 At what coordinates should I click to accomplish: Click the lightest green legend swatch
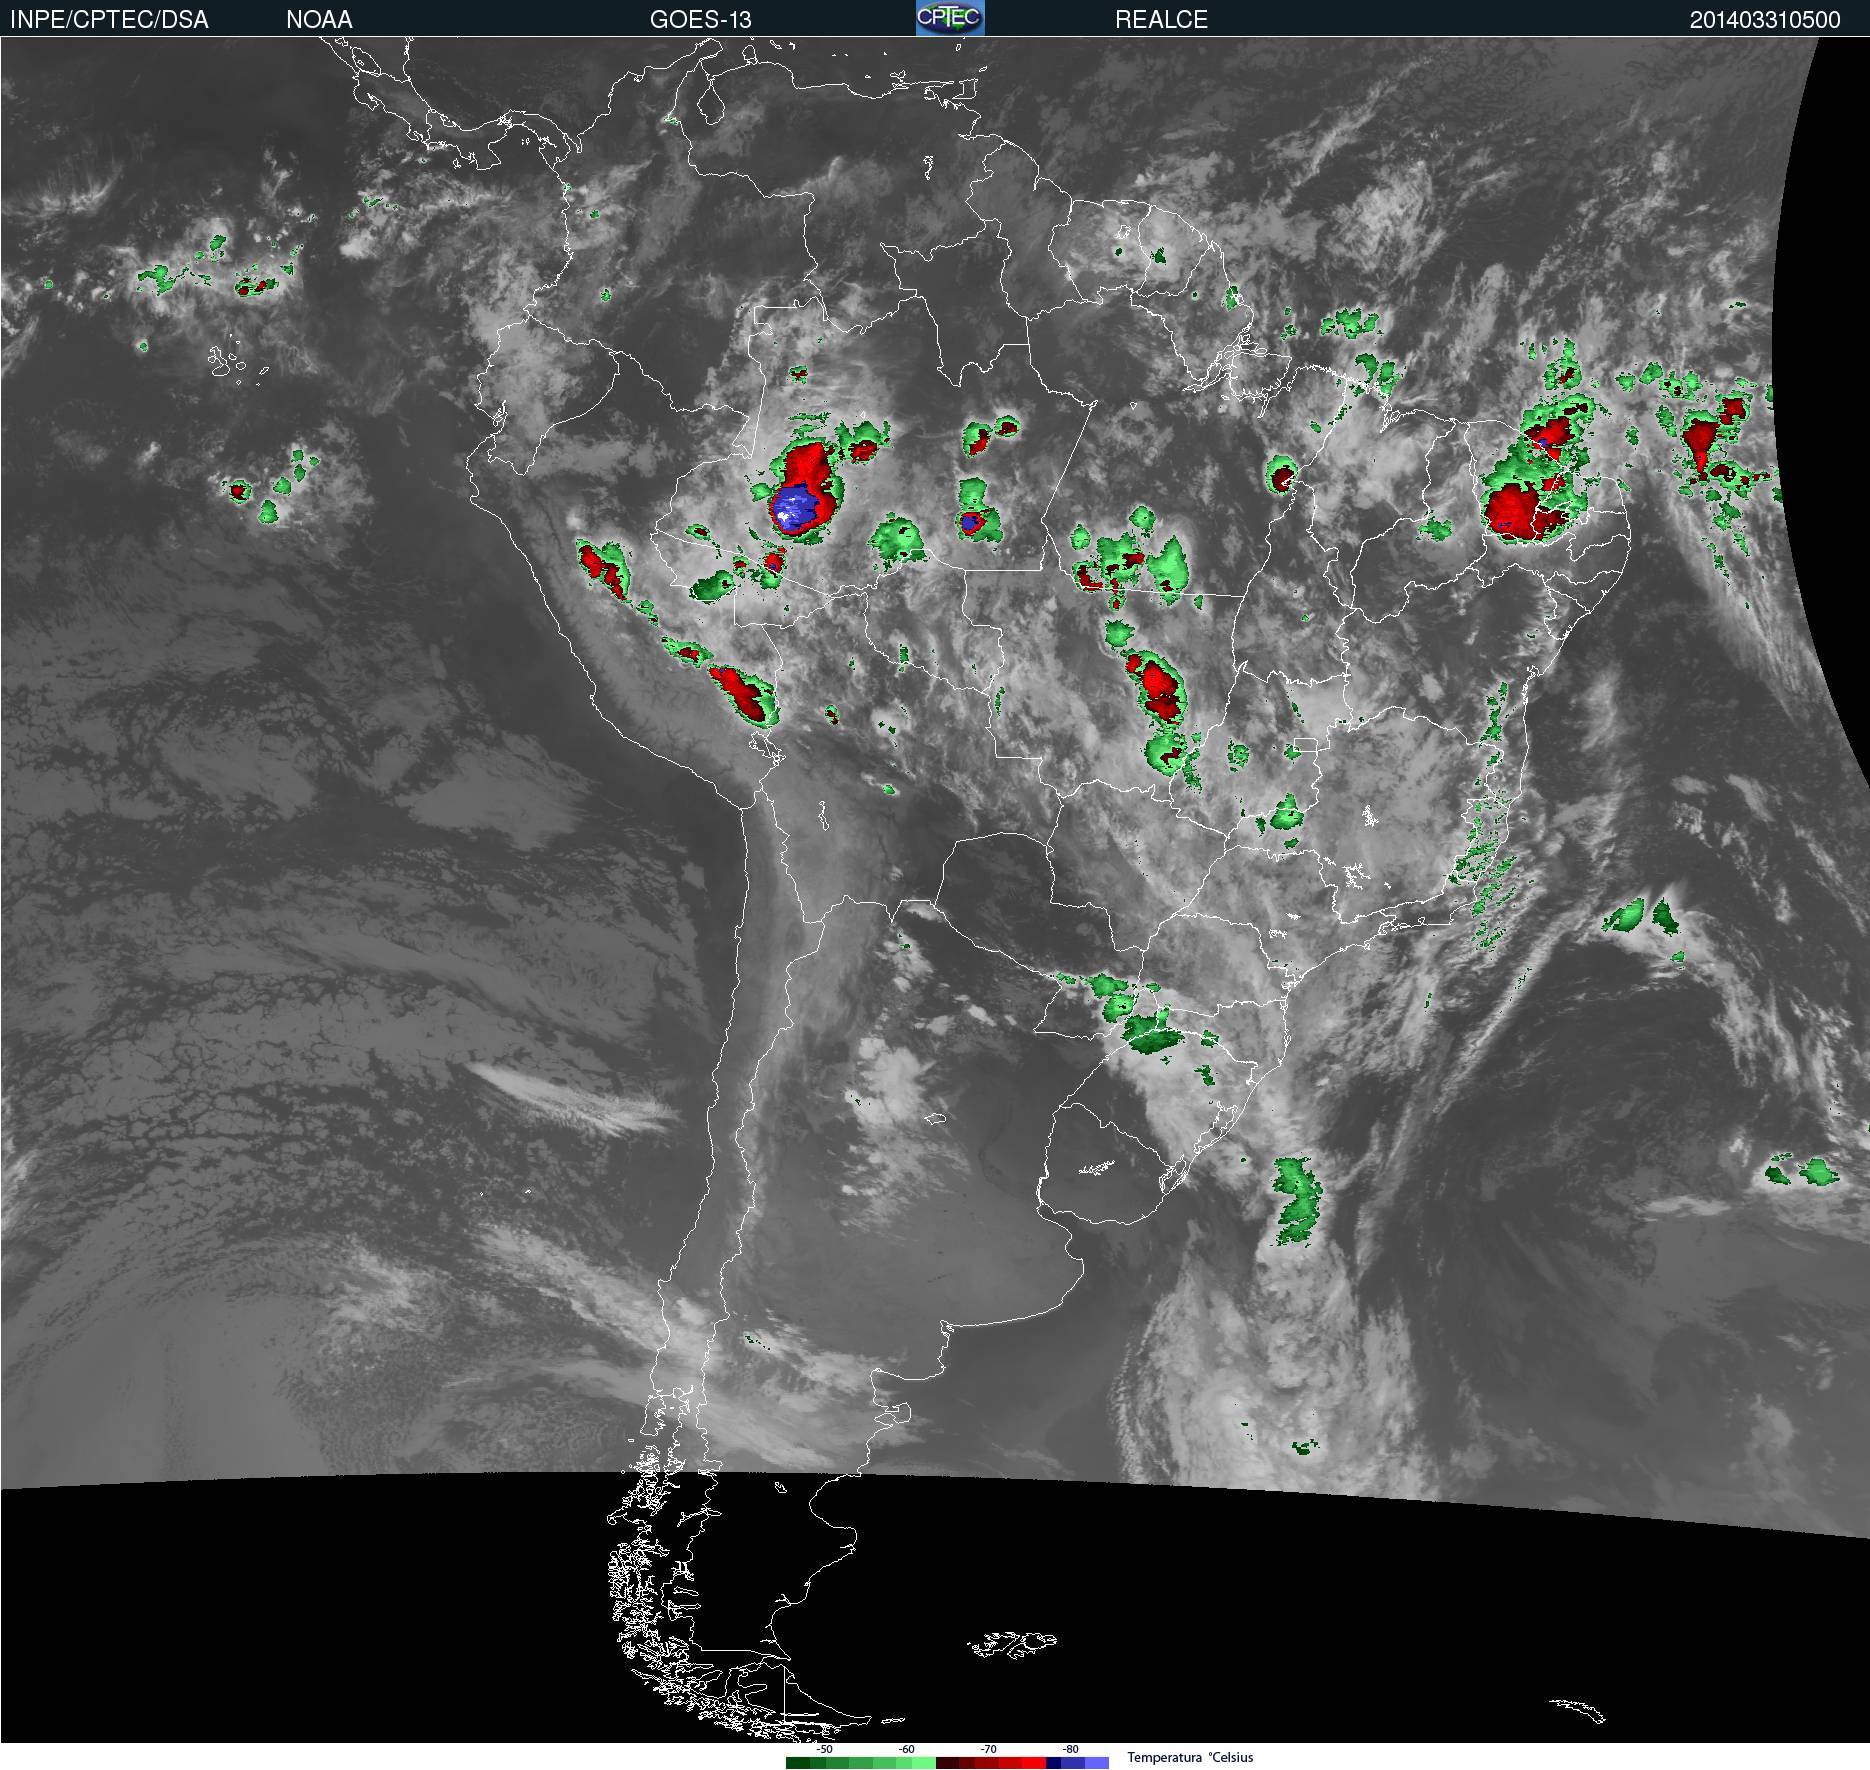[924, 1763]
